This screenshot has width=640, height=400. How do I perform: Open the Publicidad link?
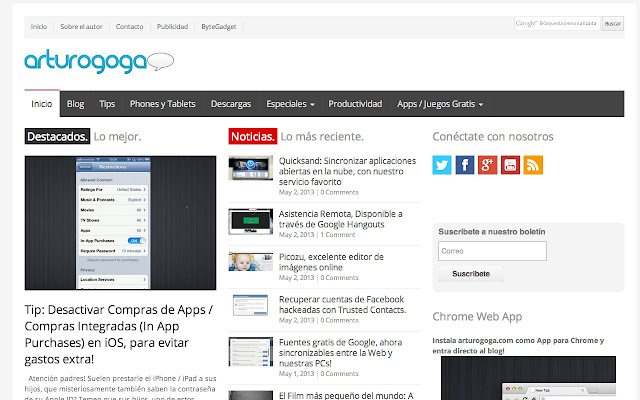coord(172,27)
